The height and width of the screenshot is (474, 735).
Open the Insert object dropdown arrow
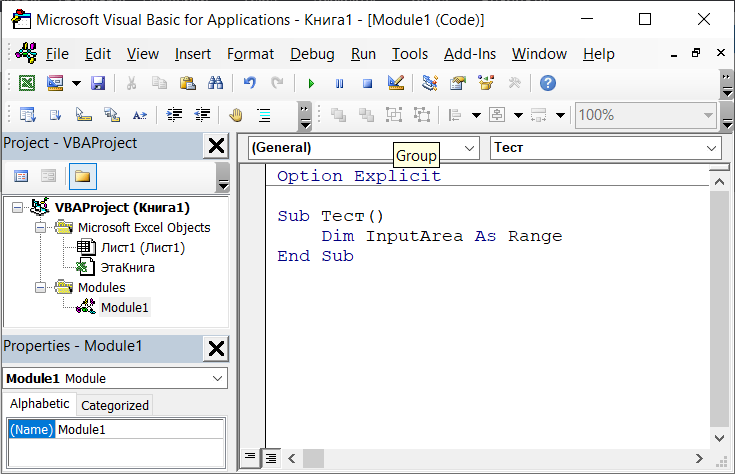coord(76,83)
